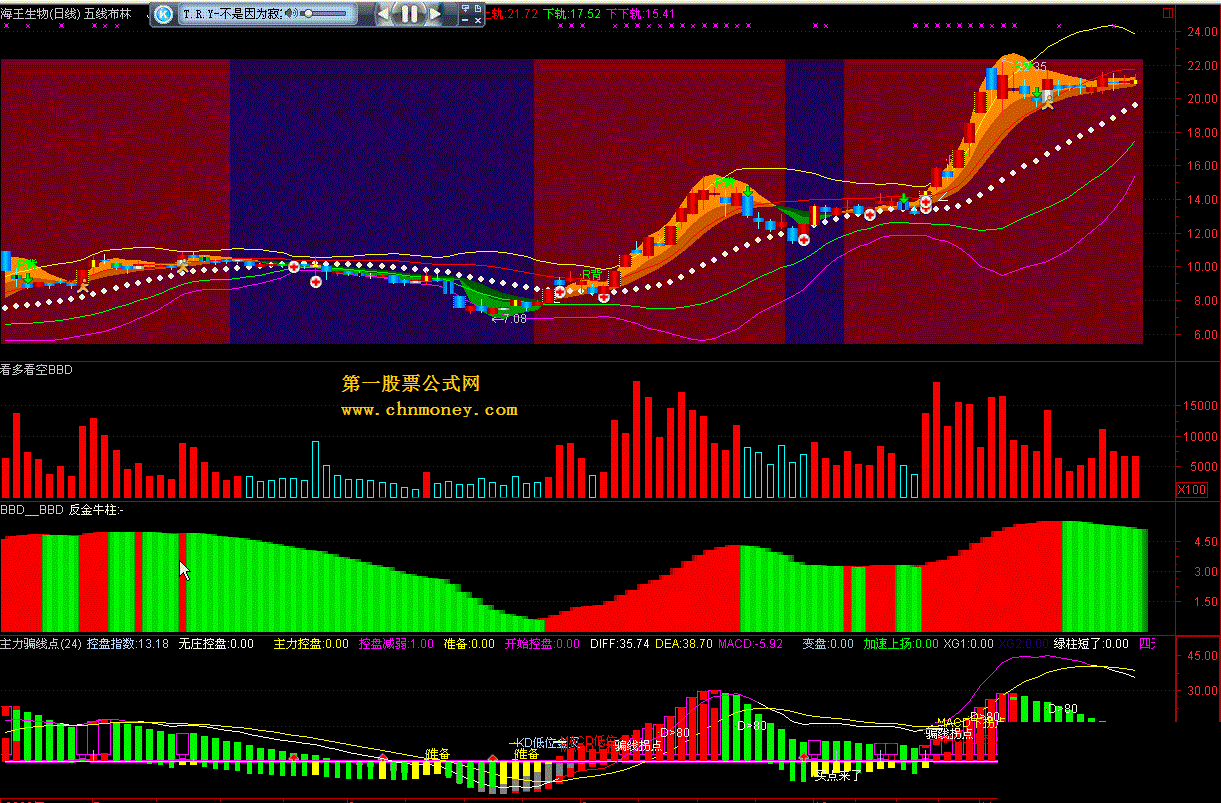Click the 10000 volume axis label
The image size is (1221, 803).
pos(1198,437)
